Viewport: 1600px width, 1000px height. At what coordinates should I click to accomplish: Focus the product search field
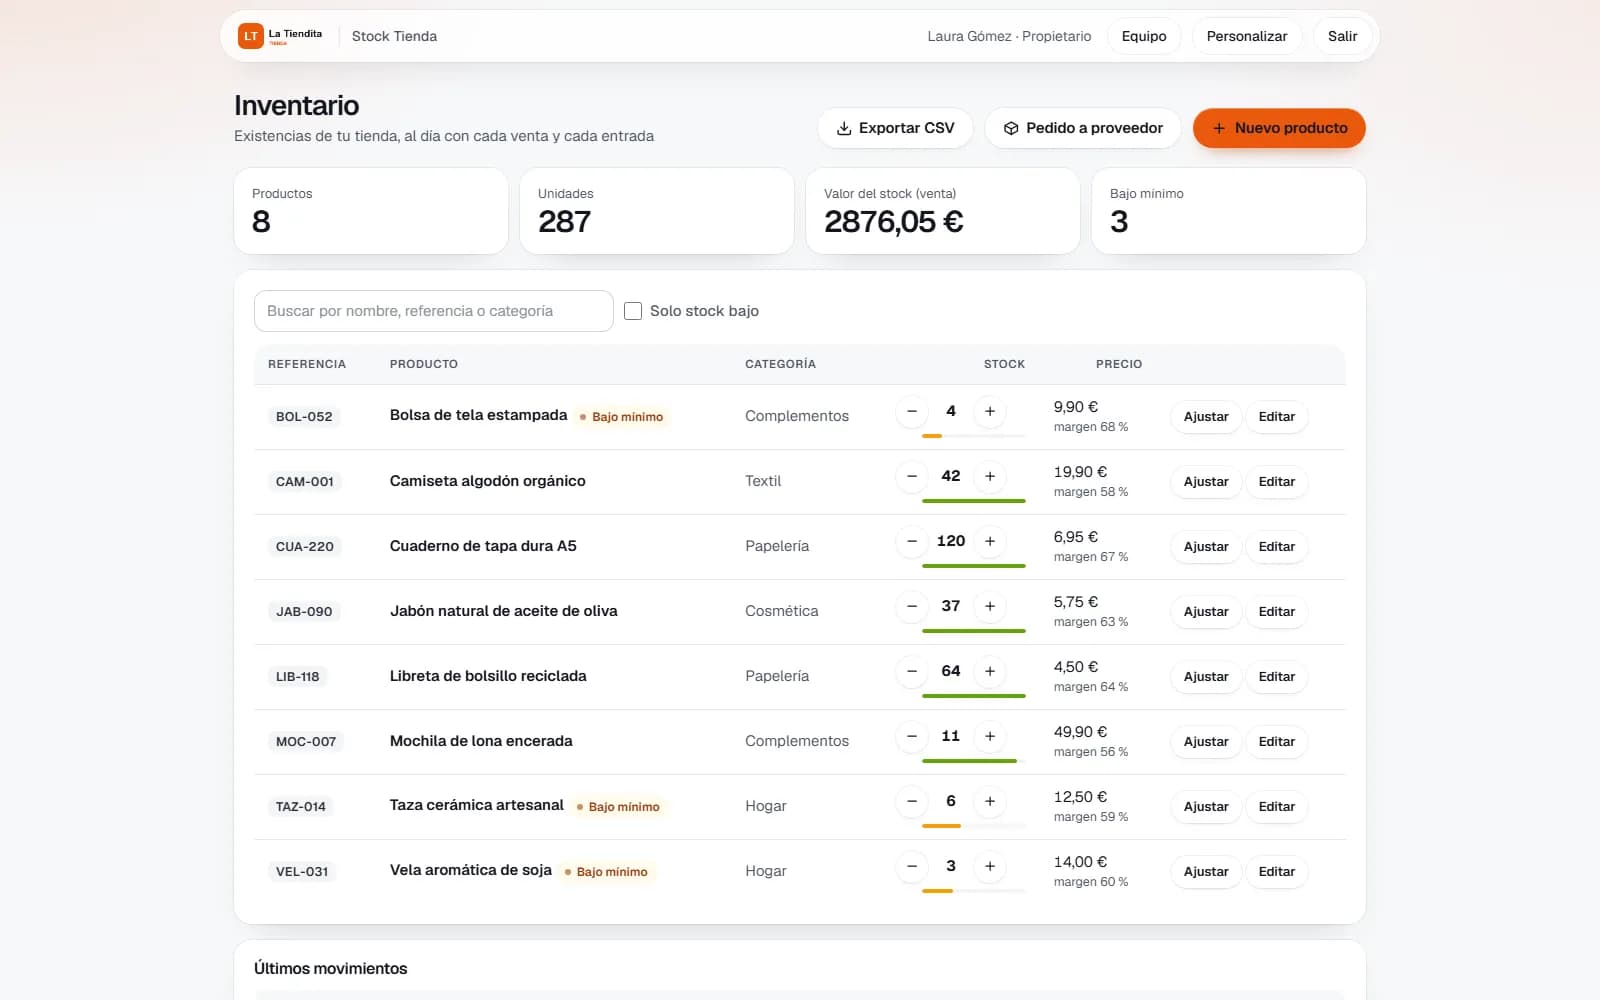pos(434,311)
